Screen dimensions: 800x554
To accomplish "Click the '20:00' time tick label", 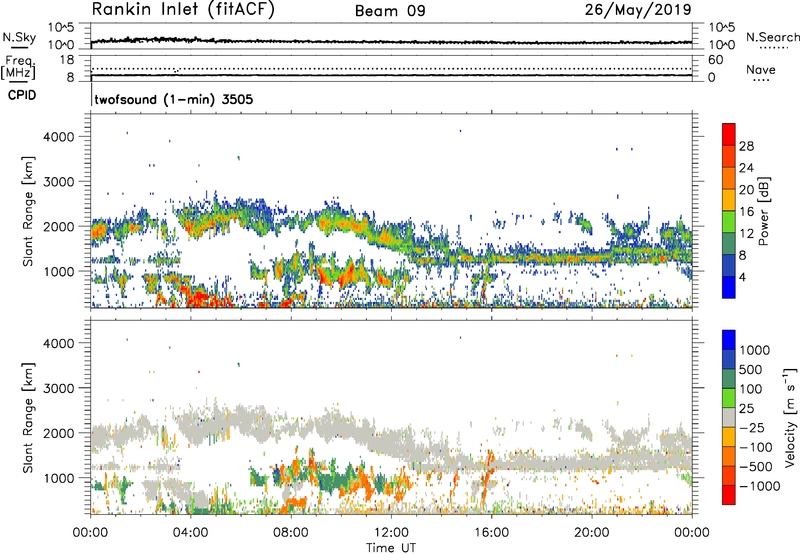I will (591, 533).
